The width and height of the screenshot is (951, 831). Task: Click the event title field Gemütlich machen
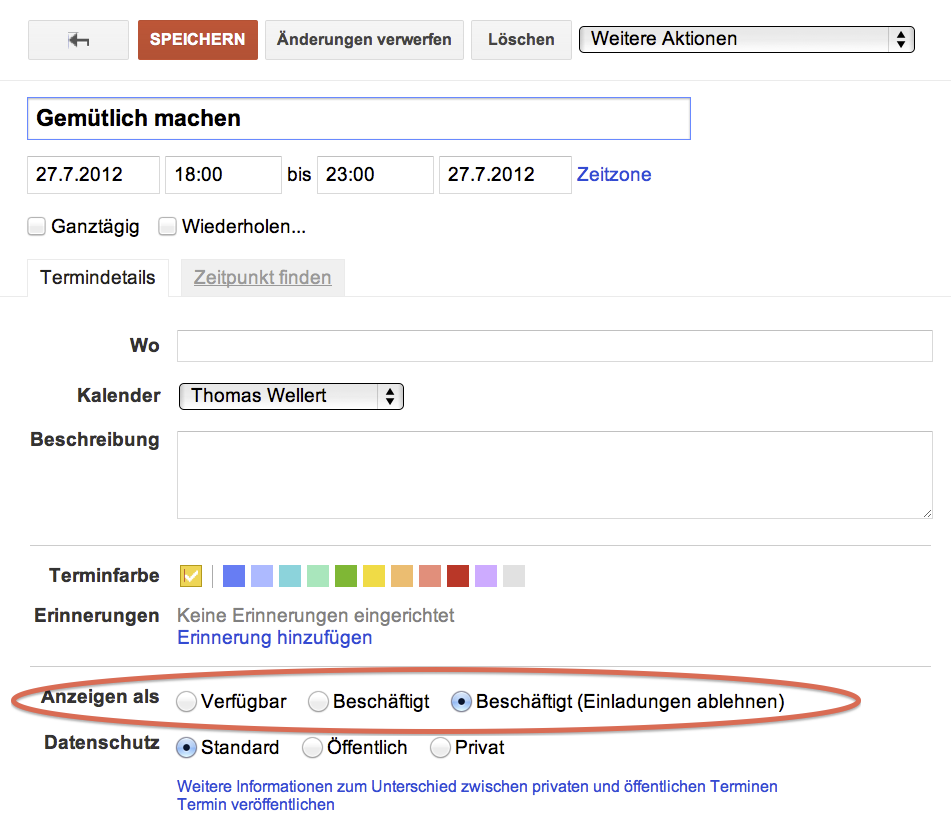click(x=358, y=118)
